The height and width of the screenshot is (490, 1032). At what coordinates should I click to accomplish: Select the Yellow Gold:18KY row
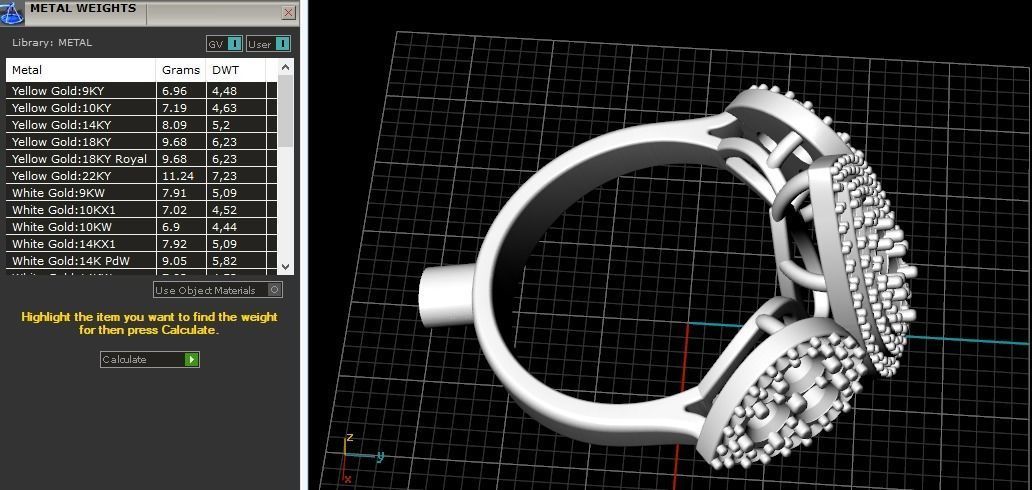point(142,142)
